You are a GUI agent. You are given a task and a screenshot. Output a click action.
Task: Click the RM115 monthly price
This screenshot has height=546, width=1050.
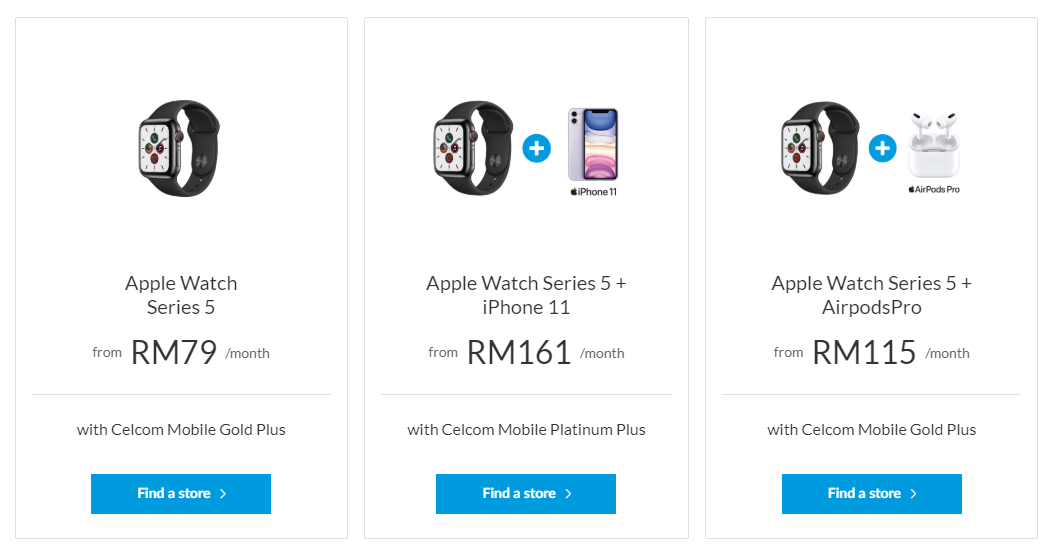[x=864, y=352]
